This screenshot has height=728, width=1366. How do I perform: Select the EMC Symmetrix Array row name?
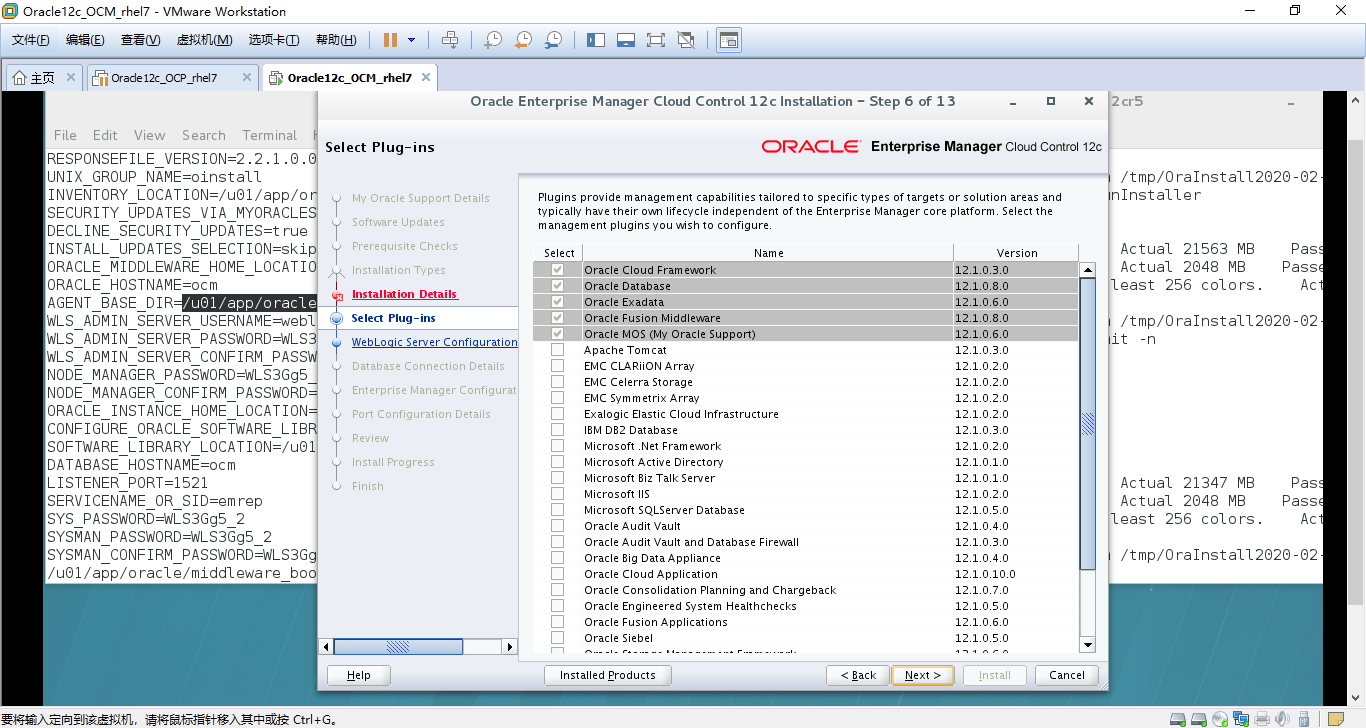tap(642, 398)
